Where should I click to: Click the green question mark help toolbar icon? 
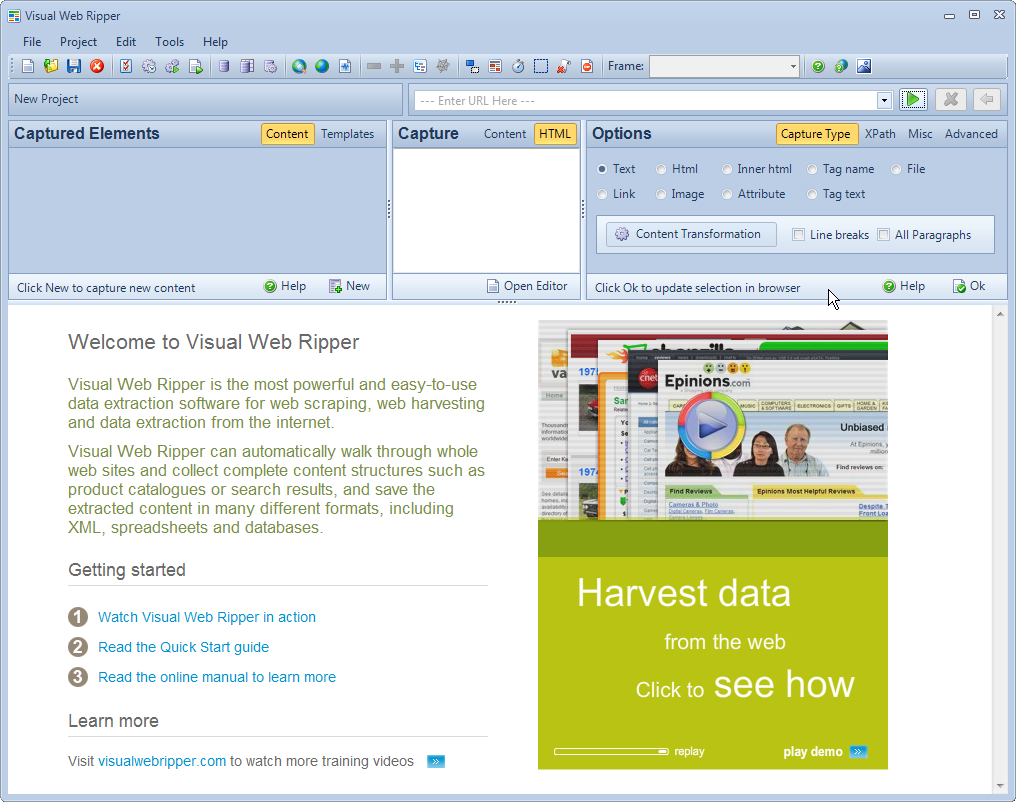pos(818,66)
